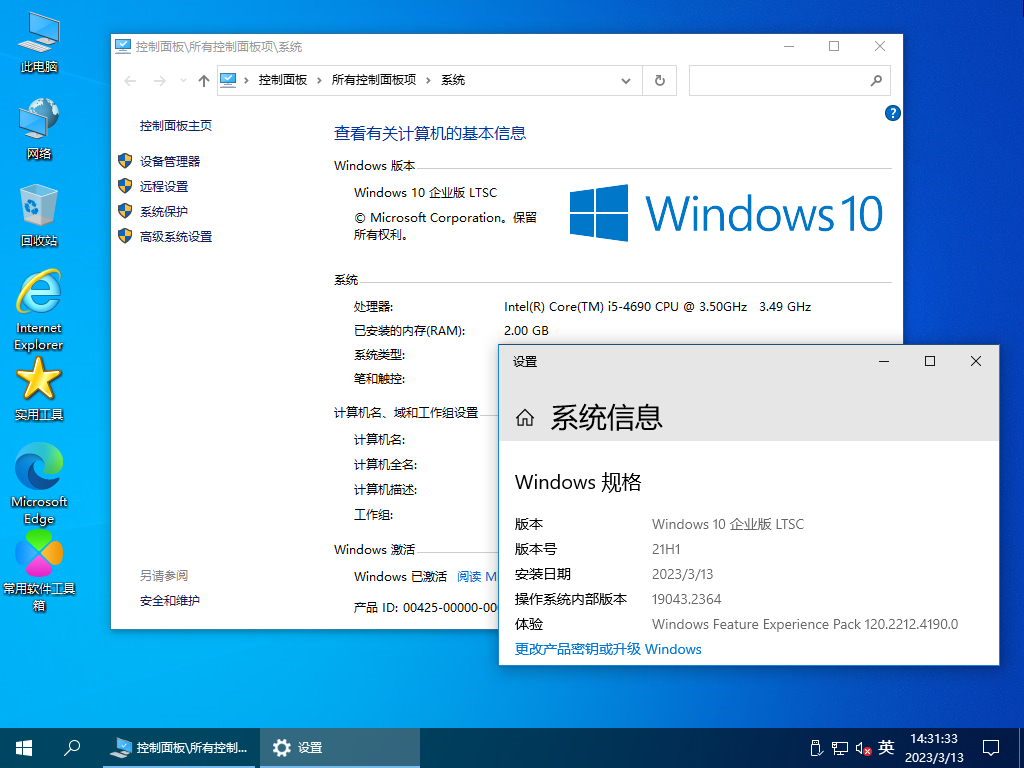Minimize the 设置 window
This screenshot has width=1024, height=768.
tap(884, 361)
